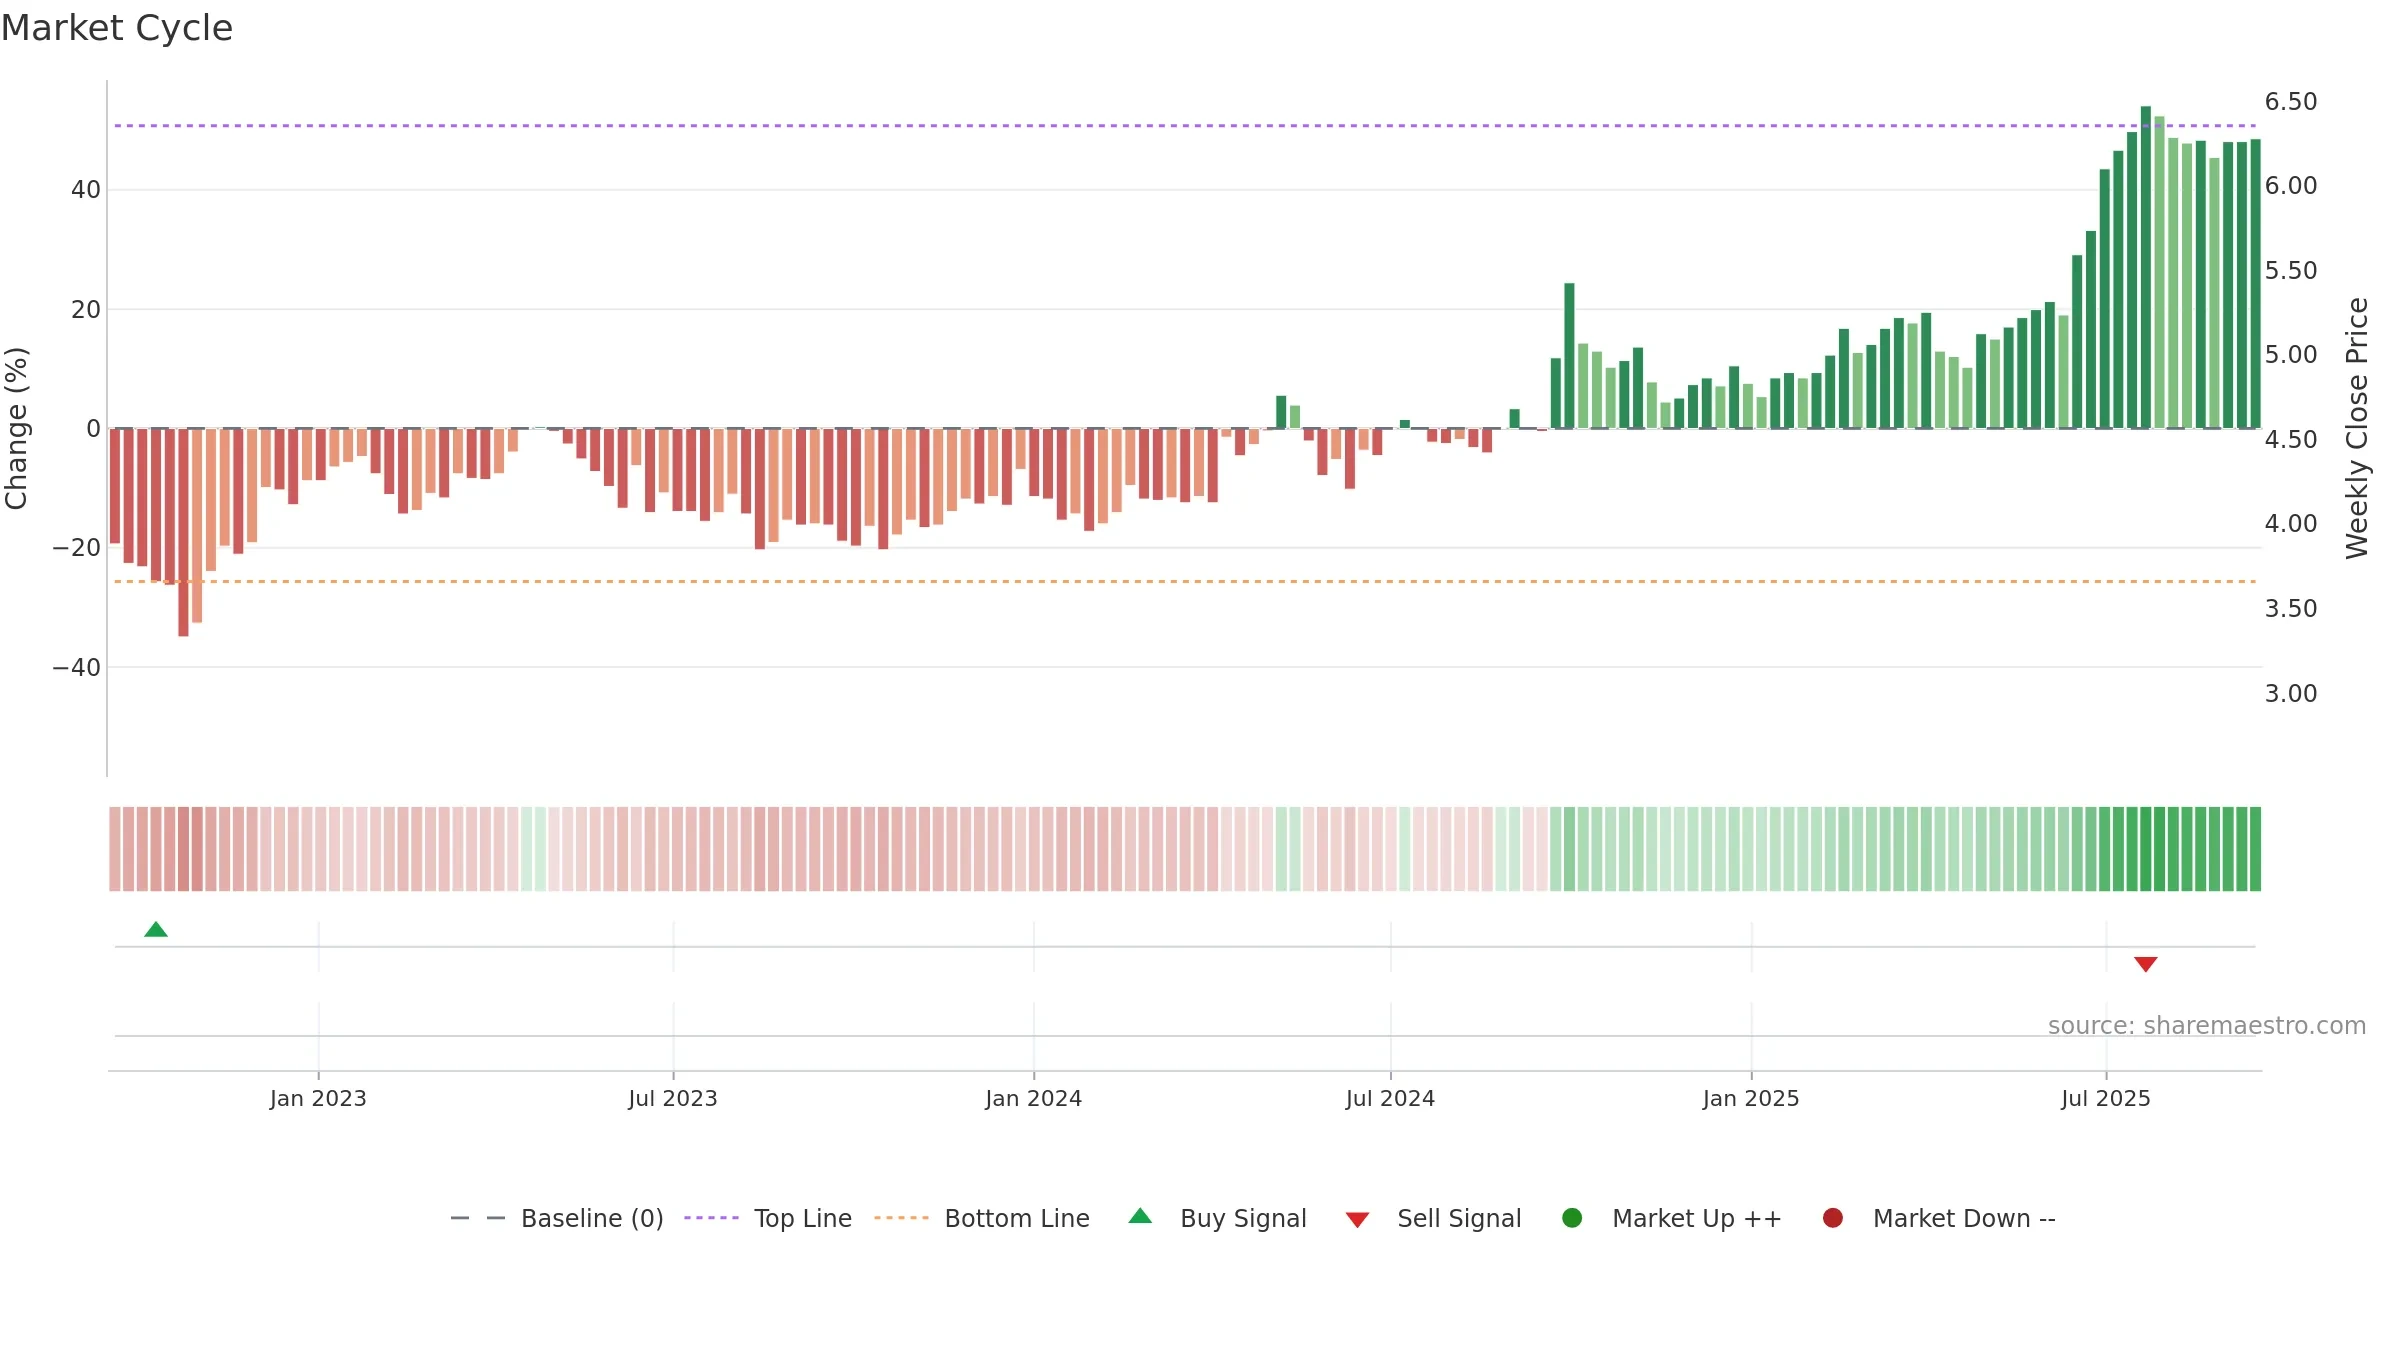Click the Change (%) axis title
Viewport: 2400px width, 1350px height.
coord(16,428)
